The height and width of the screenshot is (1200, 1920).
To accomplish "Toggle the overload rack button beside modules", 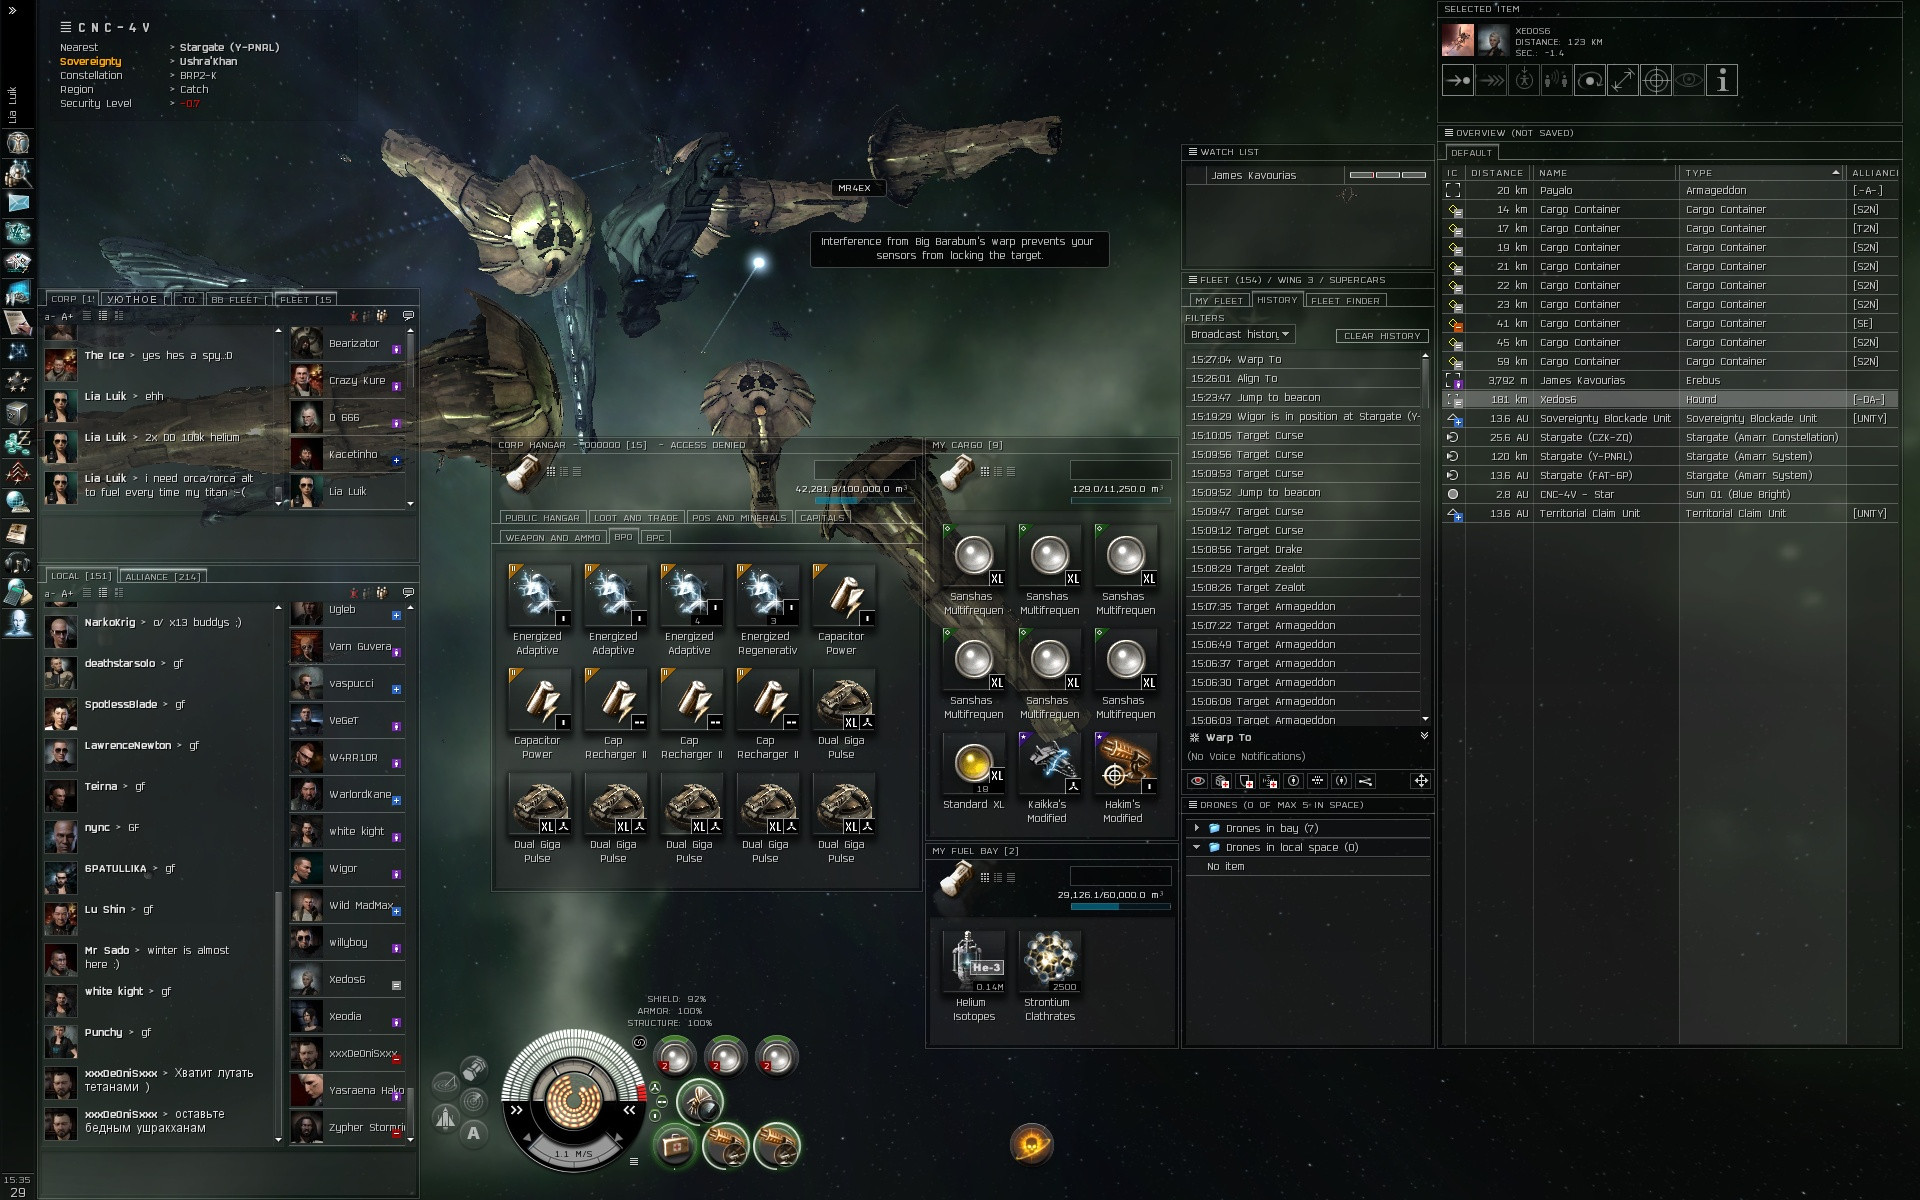I will [x=656, y=1088].
